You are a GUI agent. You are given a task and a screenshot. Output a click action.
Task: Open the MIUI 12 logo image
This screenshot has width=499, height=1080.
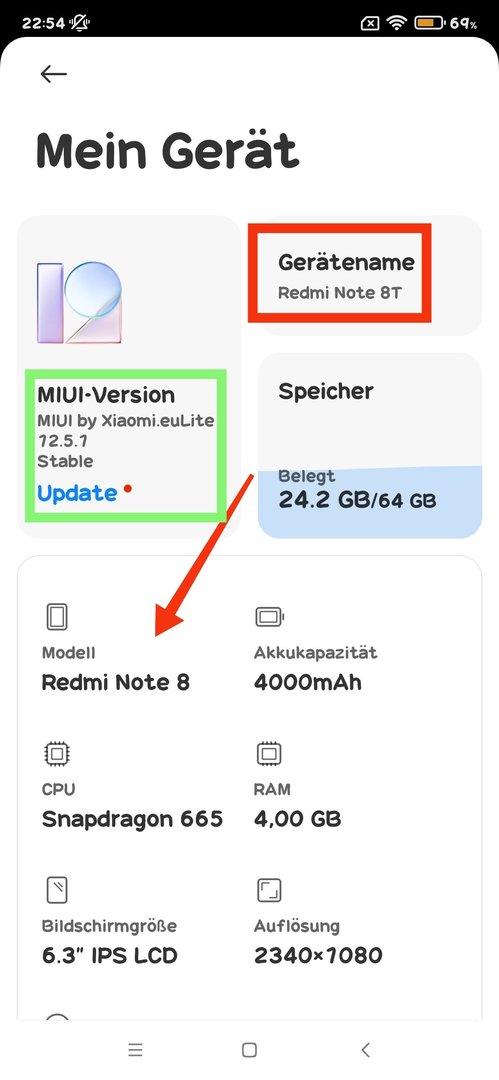[79, 302]
